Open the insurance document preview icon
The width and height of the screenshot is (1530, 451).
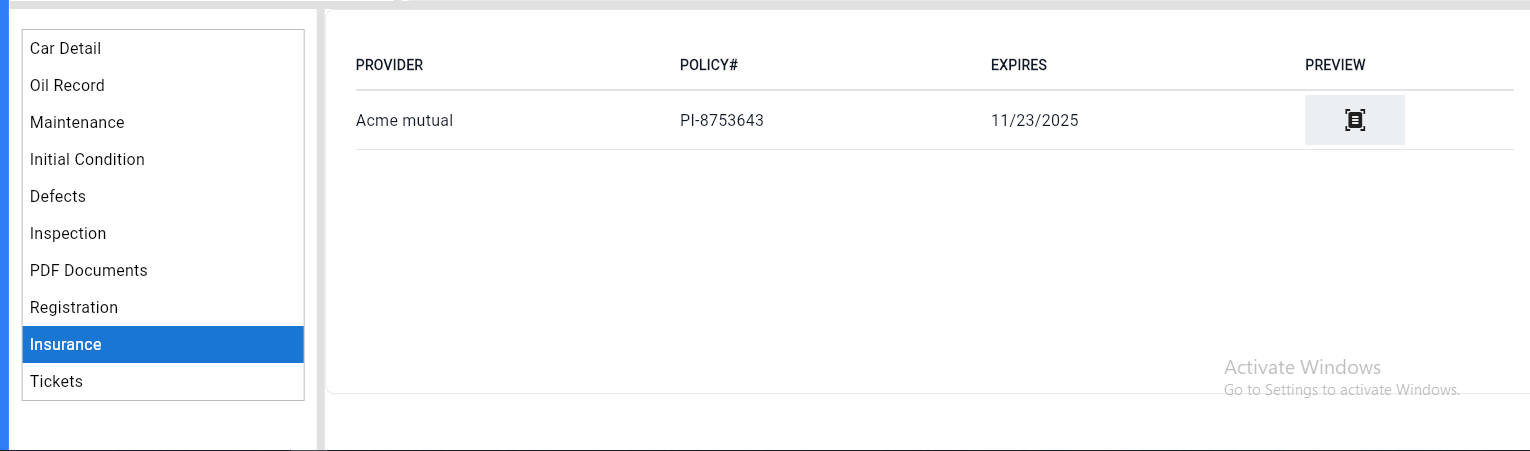point(1354,120)
